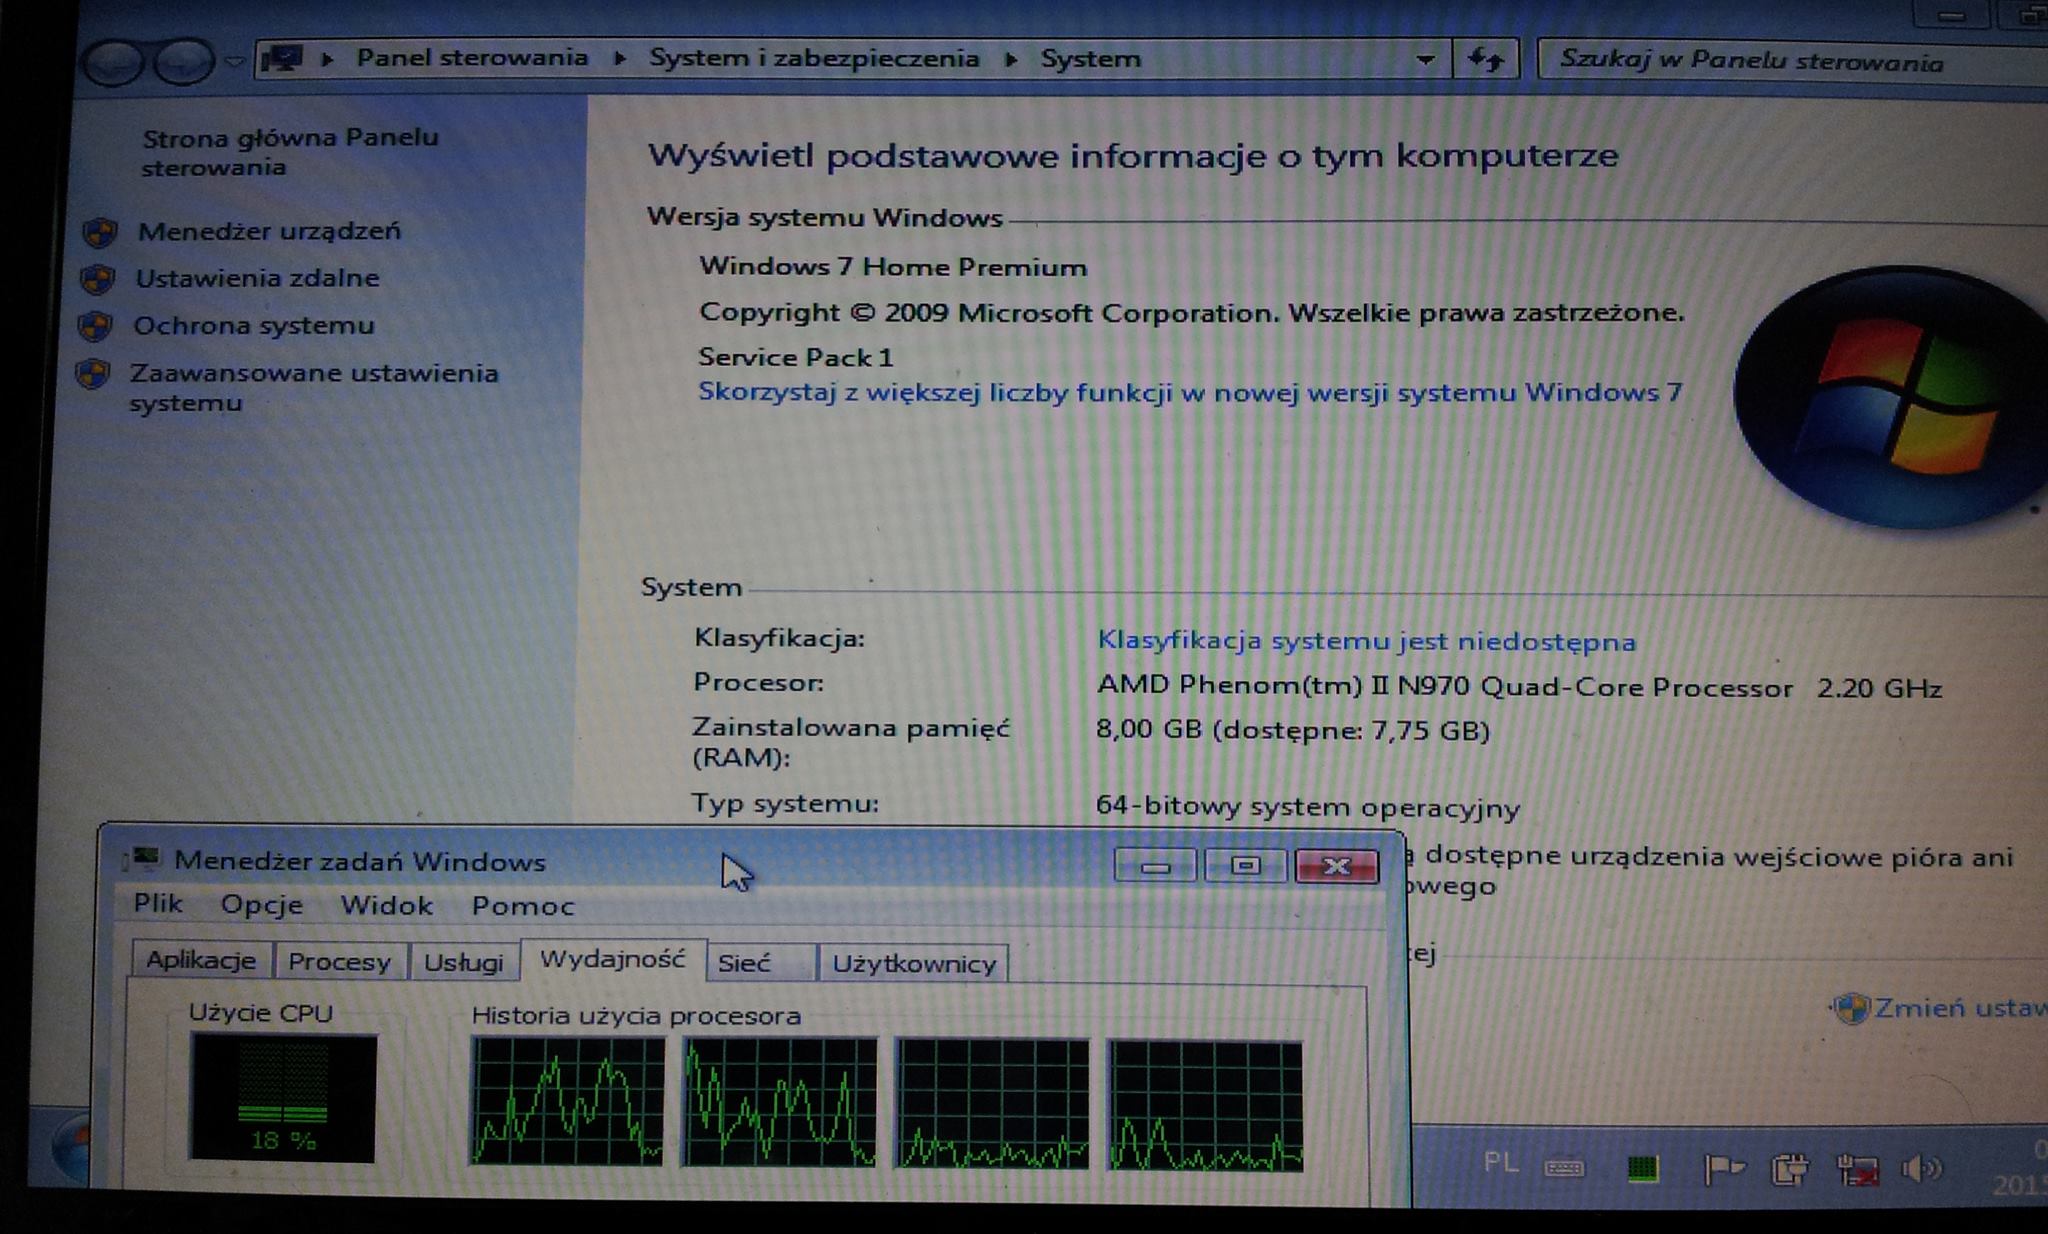Open Menedżer urządzeń link

click(x=269, y=231)
